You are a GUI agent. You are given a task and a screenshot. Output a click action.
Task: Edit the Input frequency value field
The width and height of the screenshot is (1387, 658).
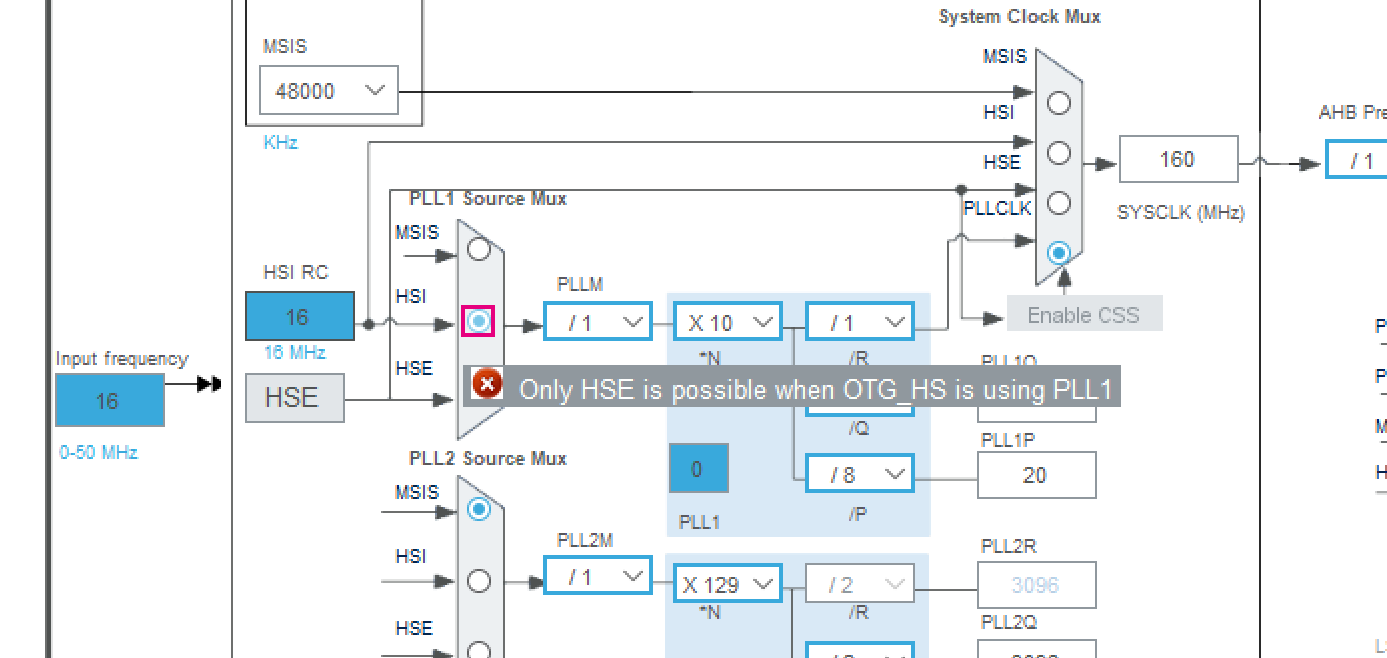109,400
